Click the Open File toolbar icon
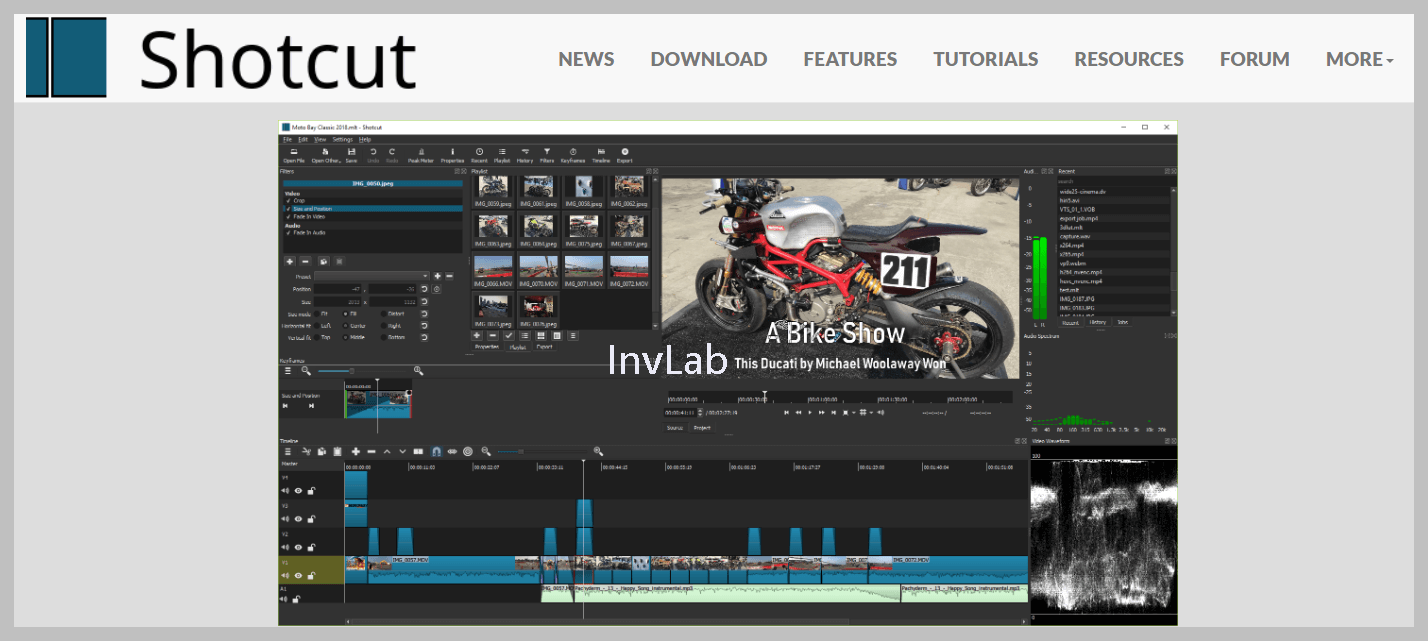1428x641 pixels. coord(294,155)
